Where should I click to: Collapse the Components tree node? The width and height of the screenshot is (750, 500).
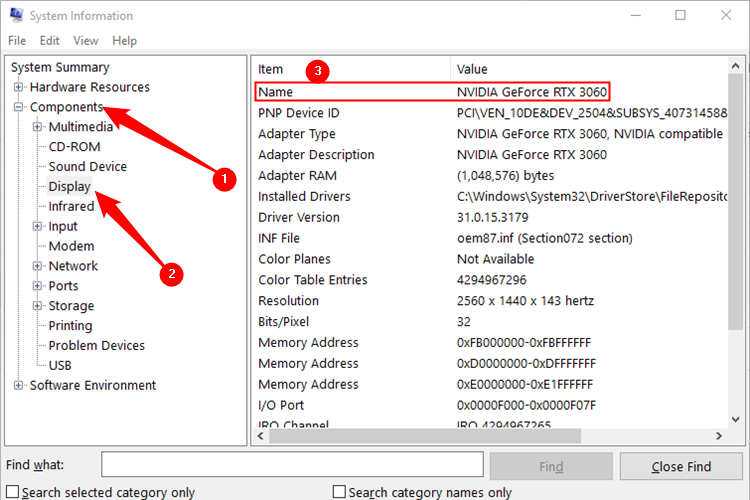pos(18,108)
